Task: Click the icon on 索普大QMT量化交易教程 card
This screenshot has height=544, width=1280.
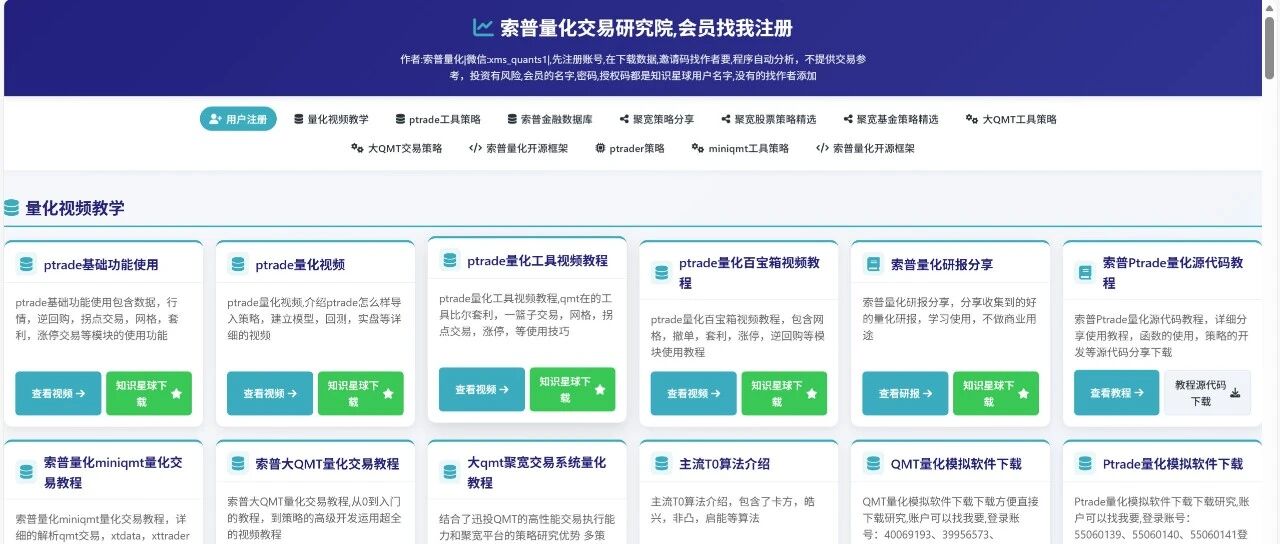Action: (x=238, y=464)
